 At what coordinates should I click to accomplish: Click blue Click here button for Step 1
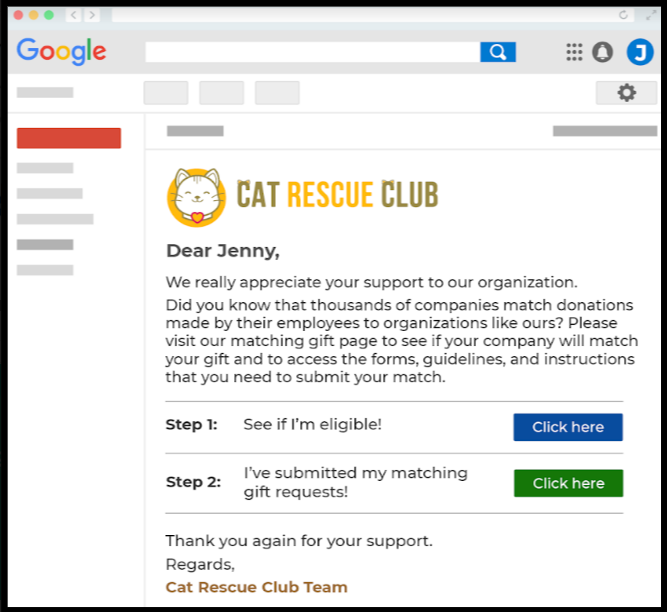(x=568, y=427)
